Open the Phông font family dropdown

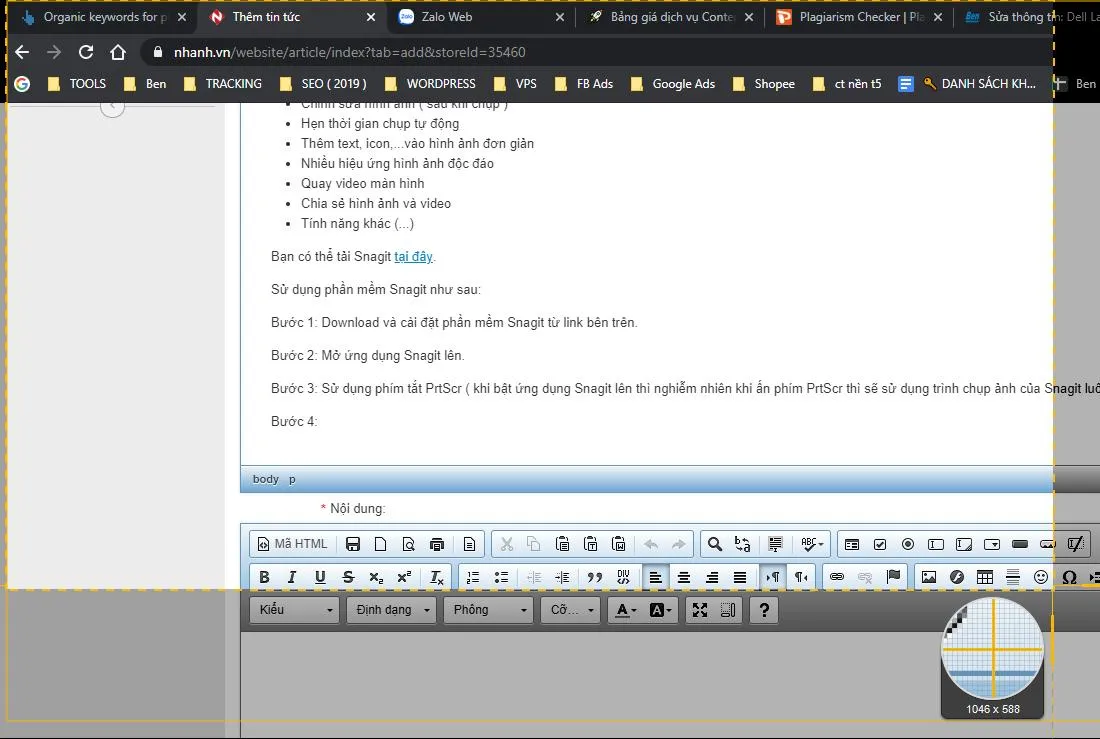(x=488, y=609)
